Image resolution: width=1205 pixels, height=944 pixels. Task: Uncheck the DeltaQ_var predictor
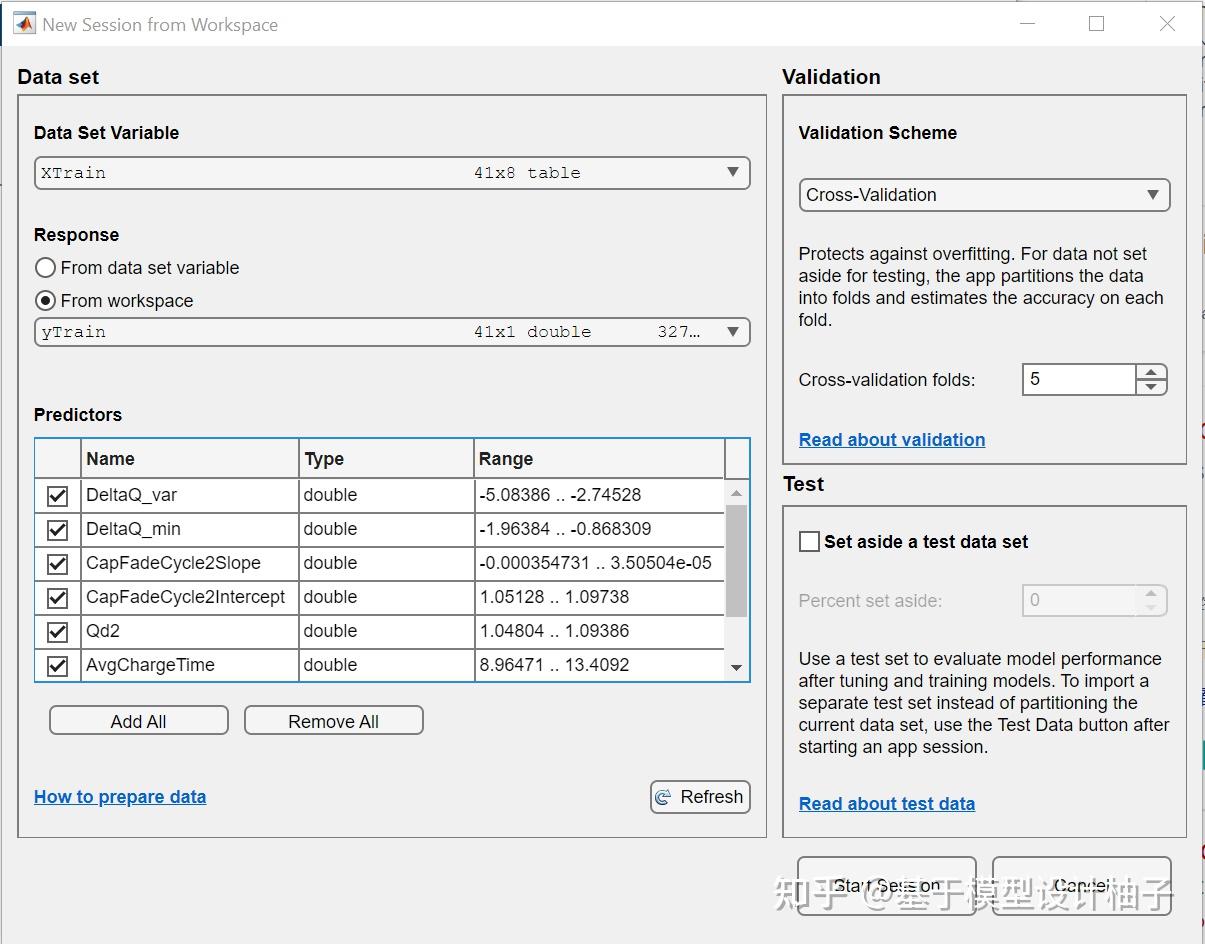(x=58, y=495)
